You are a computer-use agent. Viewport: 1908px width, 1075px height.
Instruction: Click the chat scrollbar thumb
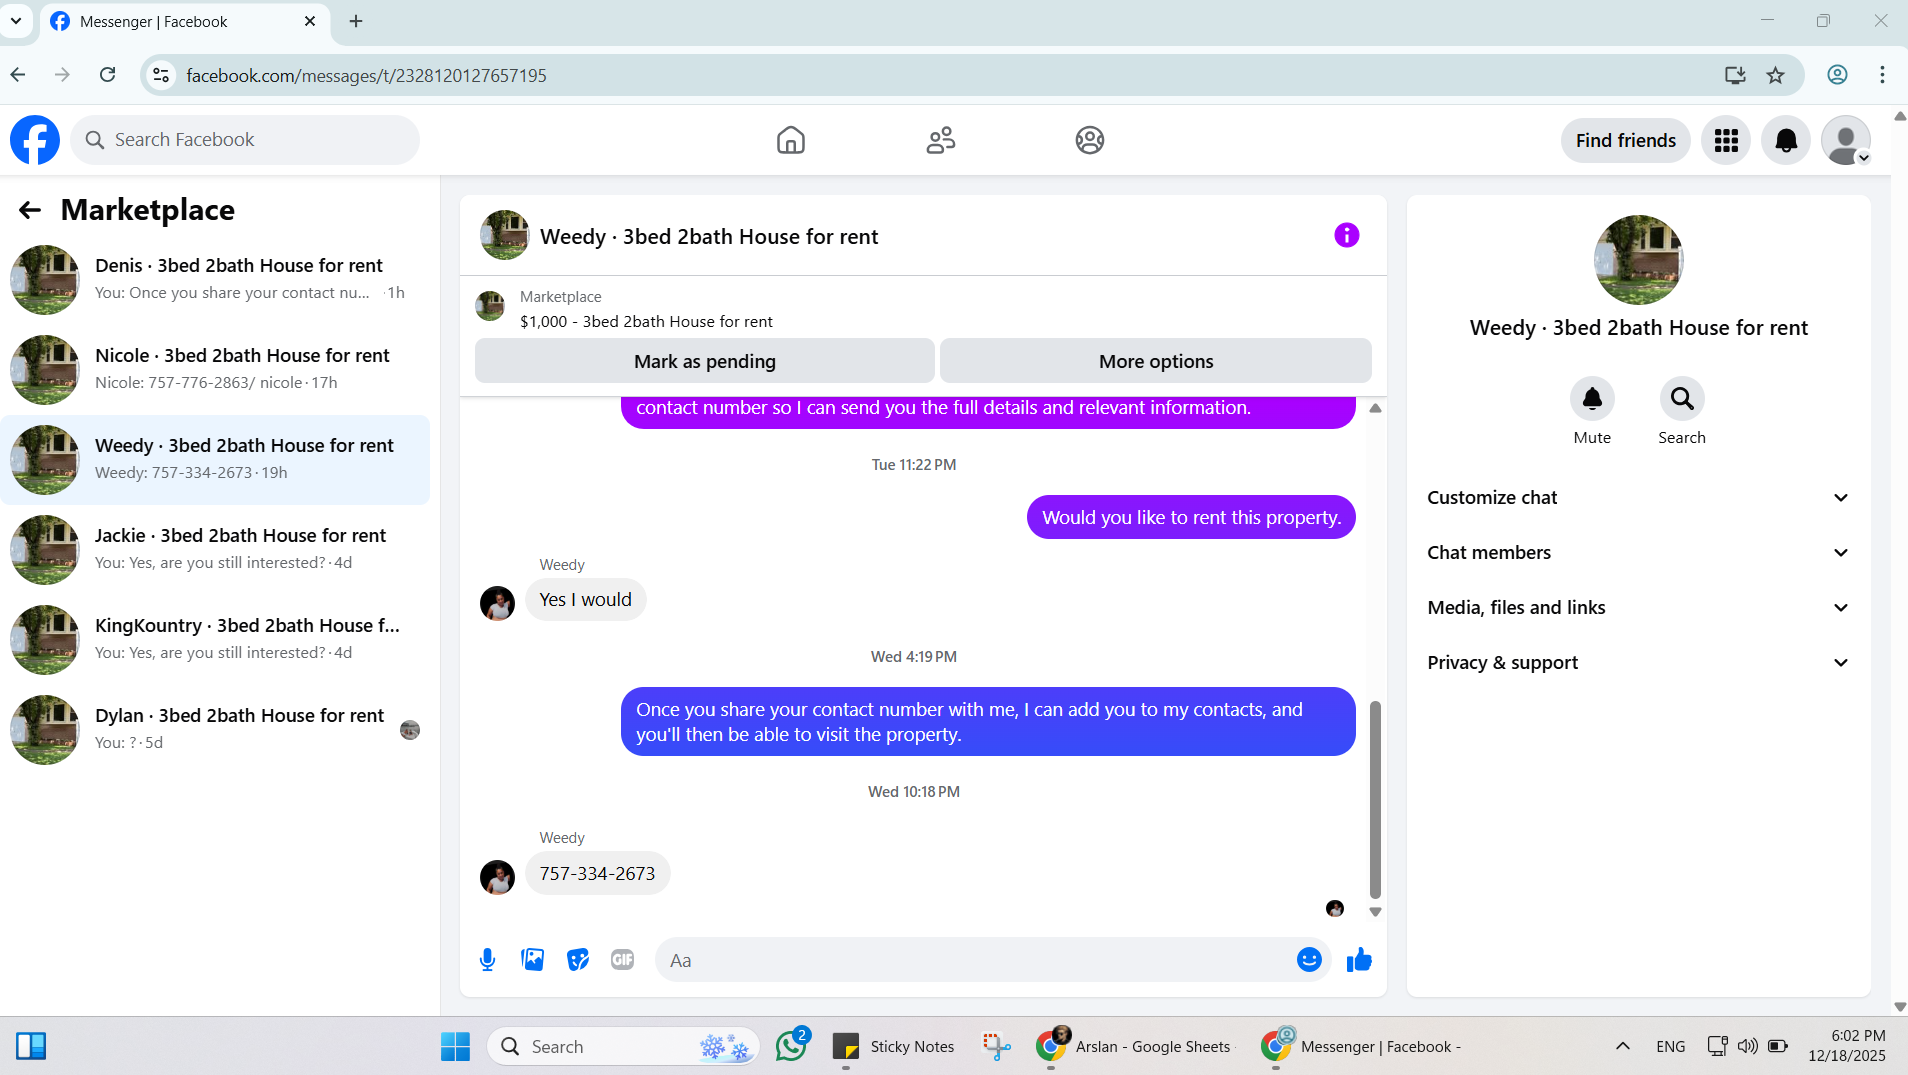(x=1375, y=800)
